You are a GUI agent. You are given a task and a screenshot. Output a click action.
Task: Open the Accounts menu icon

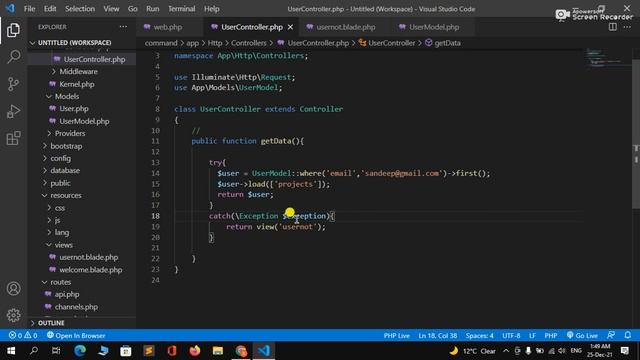tap(13, 289)
